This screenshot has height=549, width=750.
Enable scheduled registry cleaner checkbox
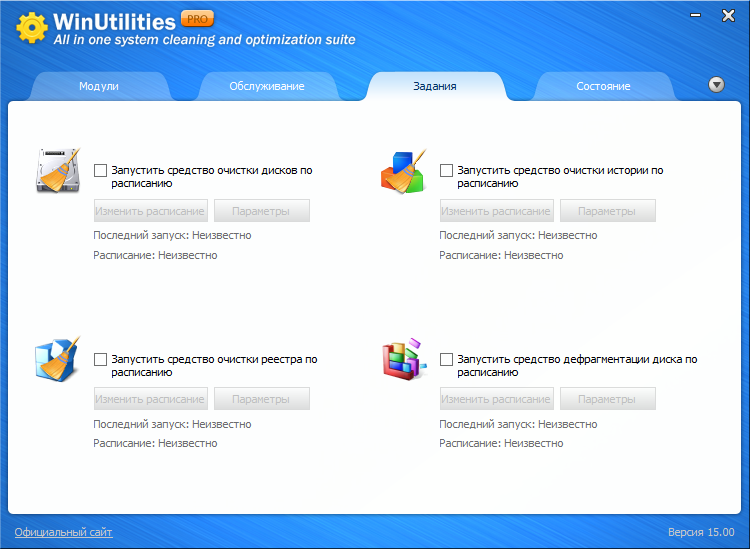point(100,359)
